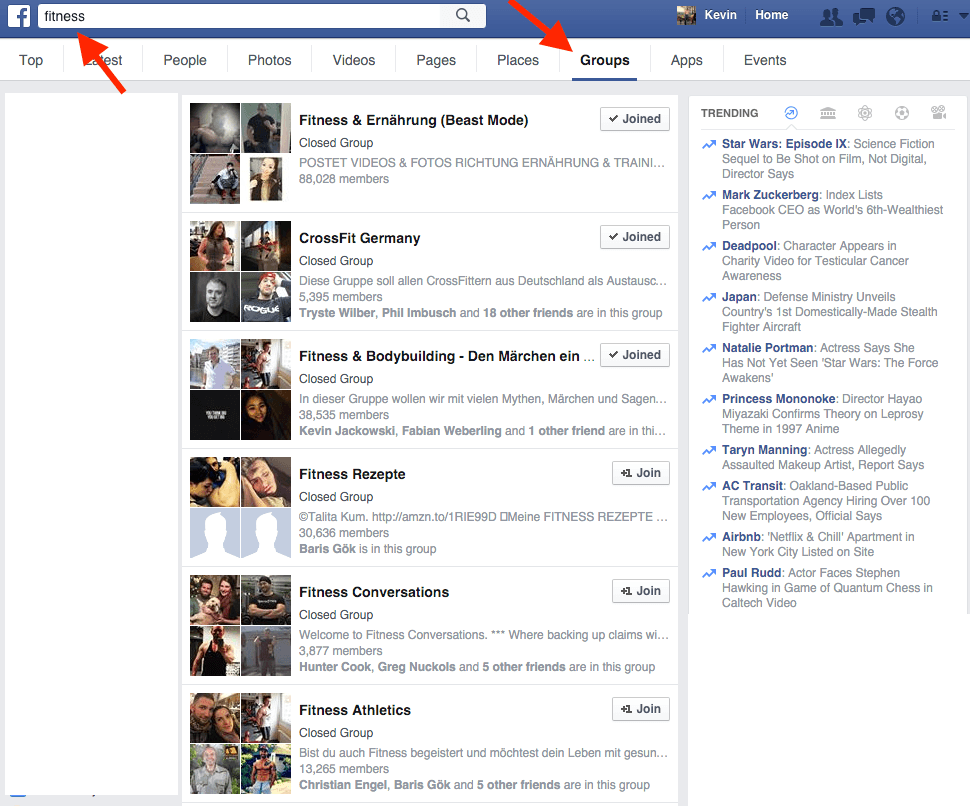Join the Fitness Rezepte group
970x806 pixels.
pos(641,473)
